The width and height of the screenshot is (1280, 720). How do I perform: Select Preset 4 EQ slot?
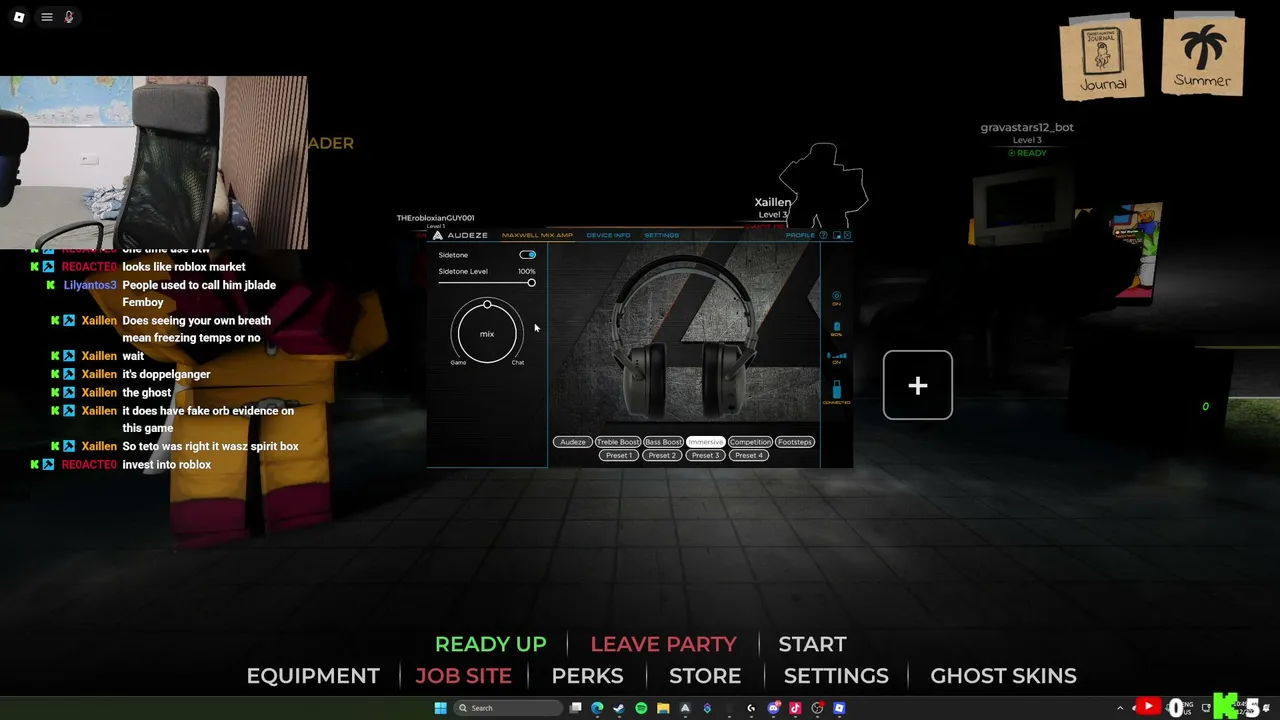[749, 455]
